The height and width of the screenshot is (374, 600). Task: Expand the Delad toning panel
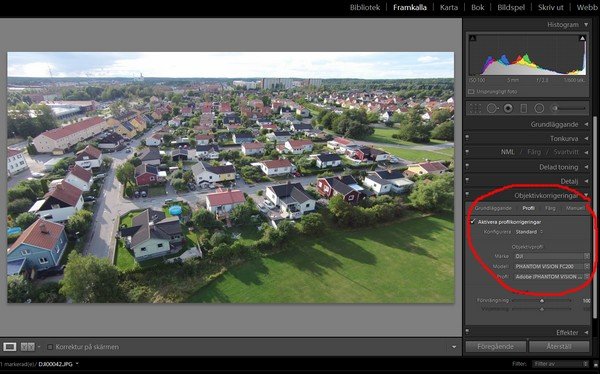[586, 167]
